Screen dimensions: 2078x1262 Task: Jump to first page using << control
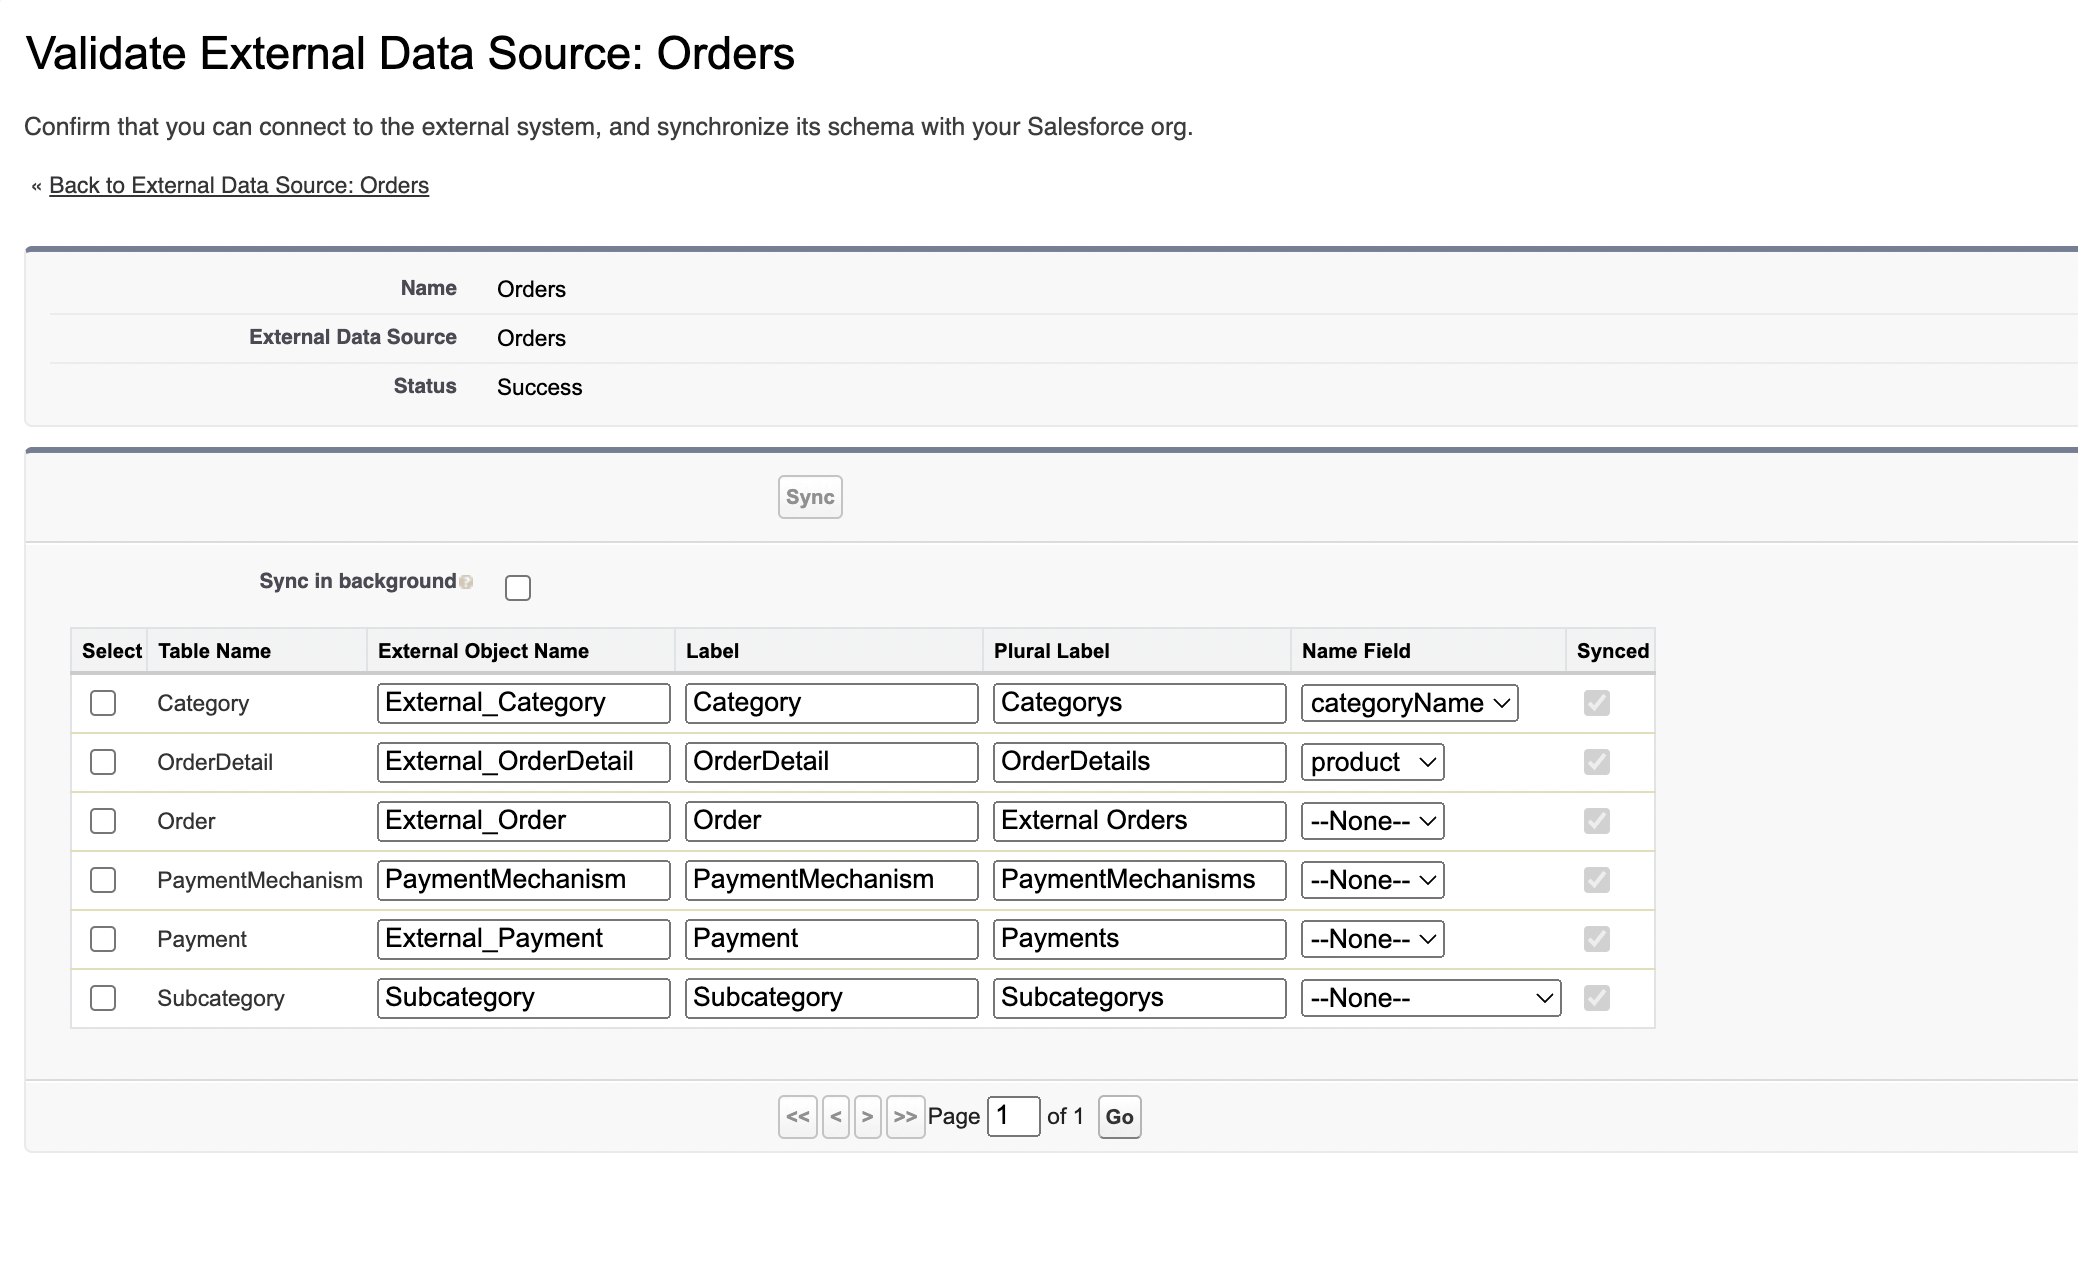(x=796, y=1117)
